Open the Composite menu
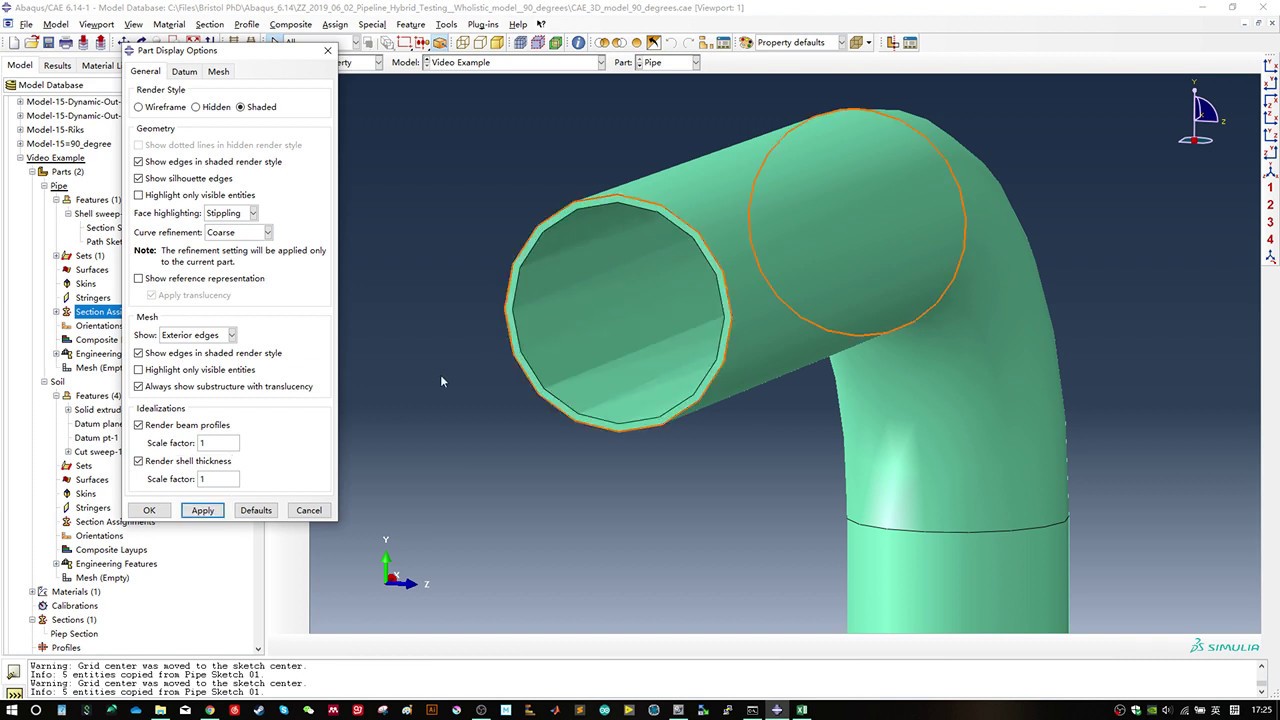 click(291, 24)
